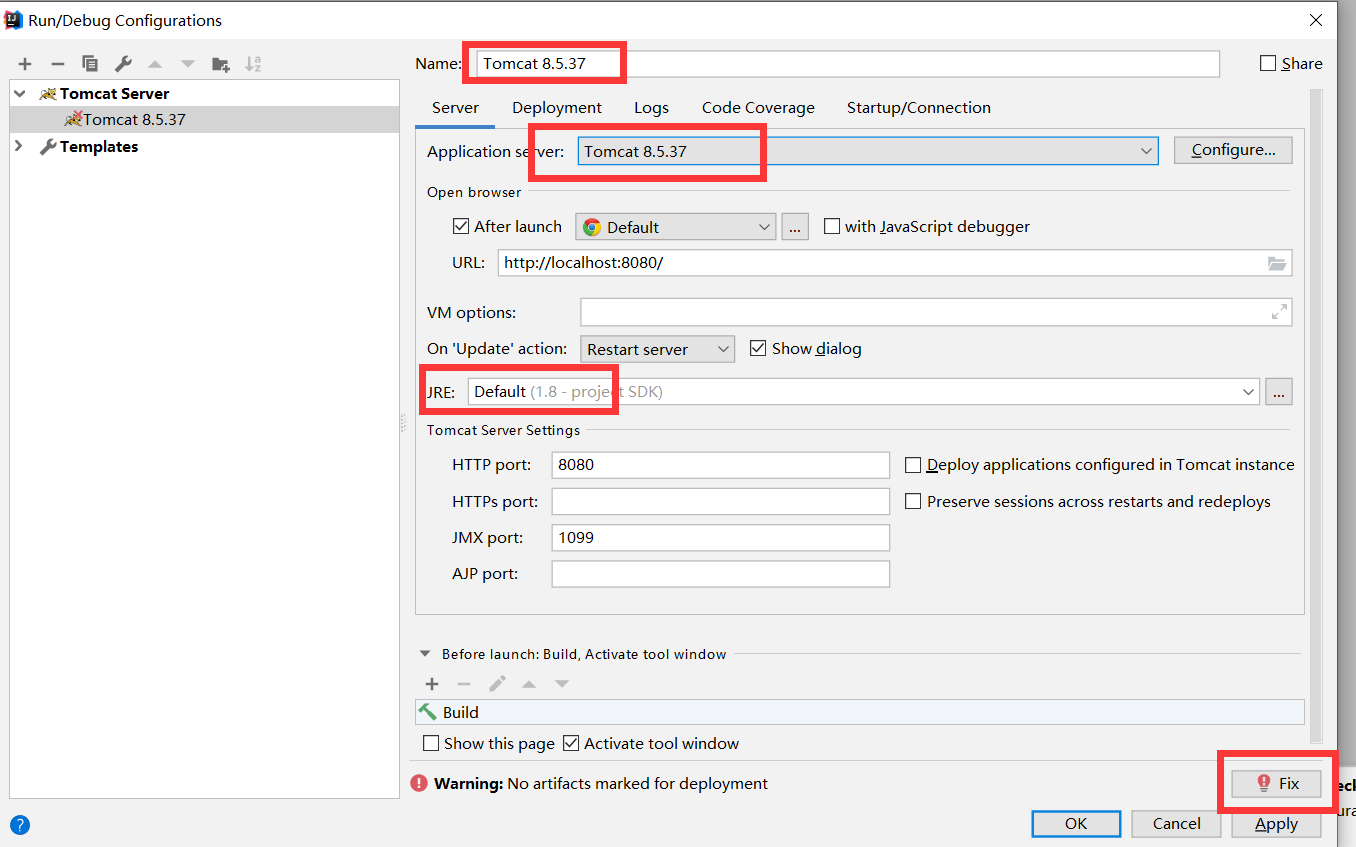Click the Build hammer icon

(x=428, y=712)
